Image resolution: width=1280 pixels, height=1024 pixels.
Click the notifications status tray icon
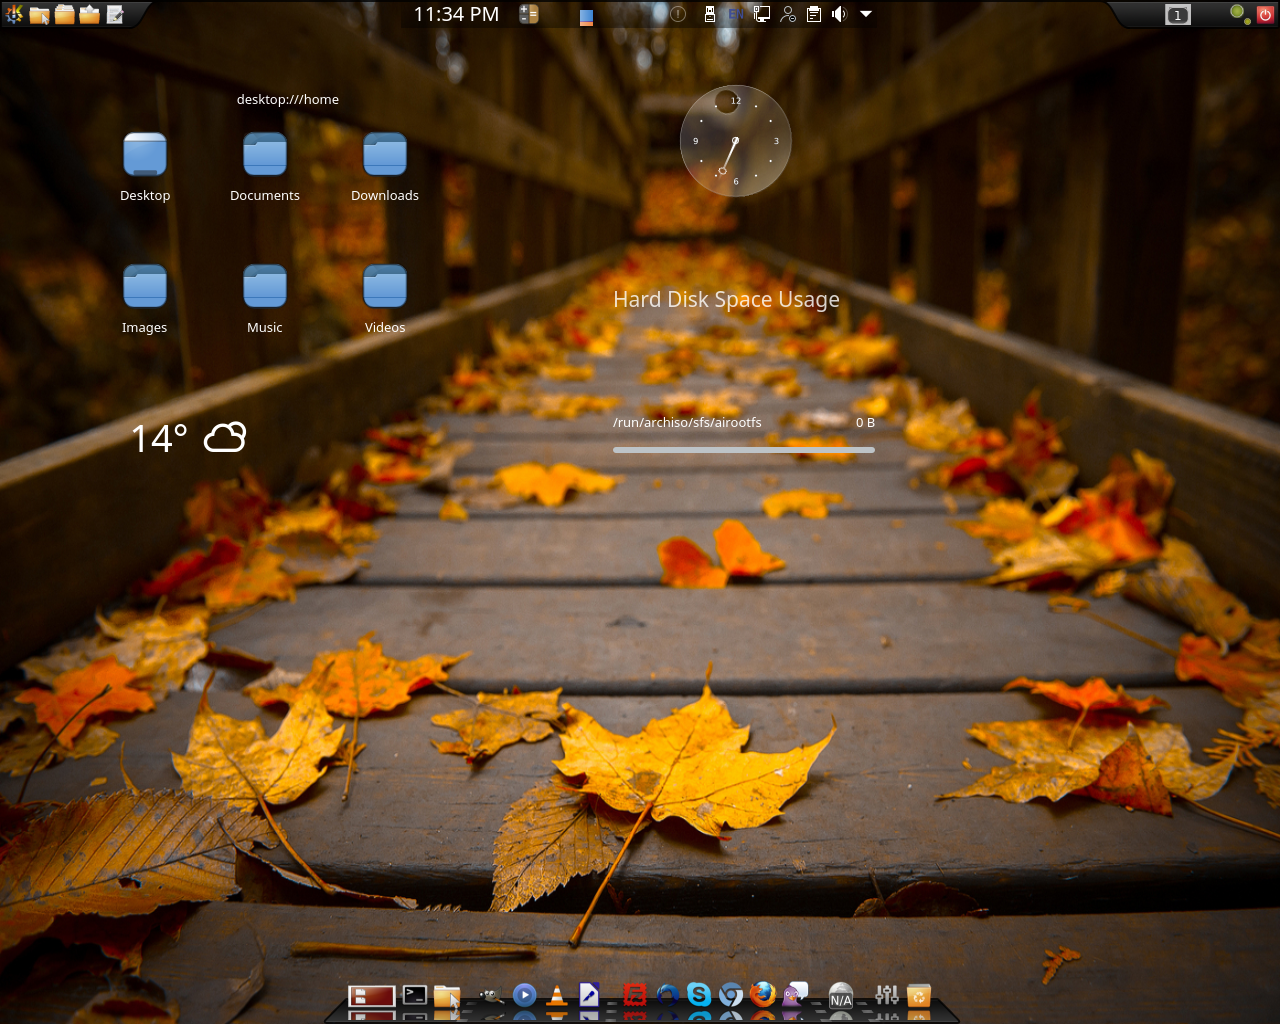click(x=678, y=14)
